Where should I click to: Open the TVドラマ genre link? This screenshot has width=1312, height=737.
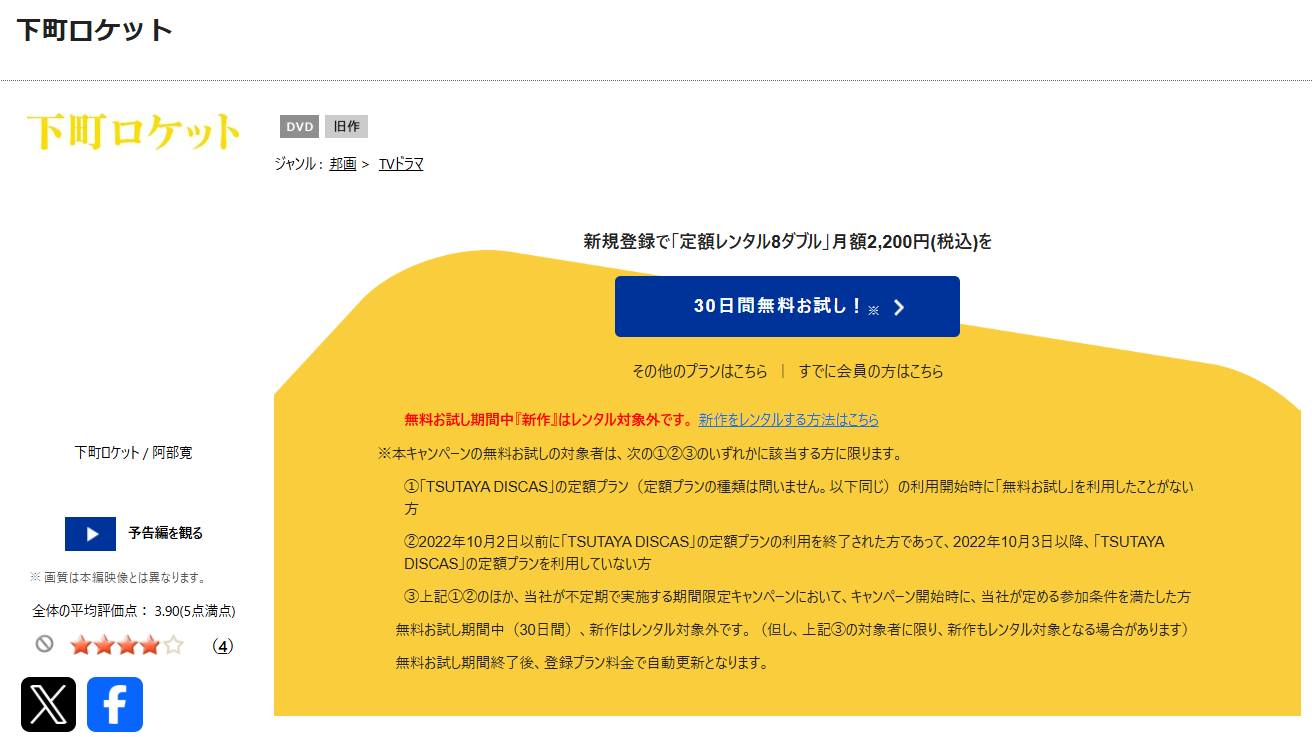(401, 164)
